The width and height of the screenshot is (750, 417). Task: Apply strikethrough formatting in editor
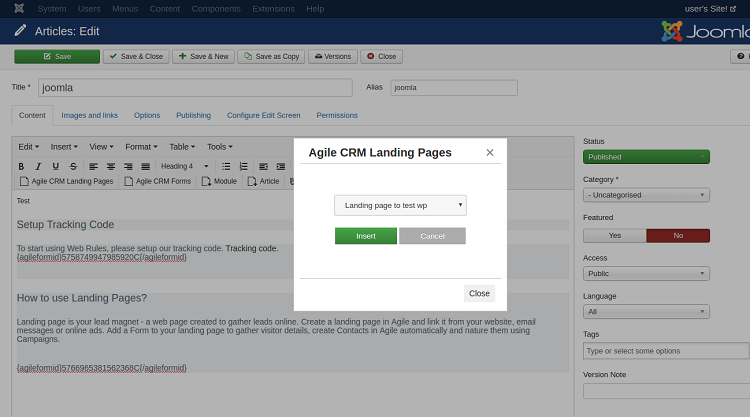tap(73, 166)
